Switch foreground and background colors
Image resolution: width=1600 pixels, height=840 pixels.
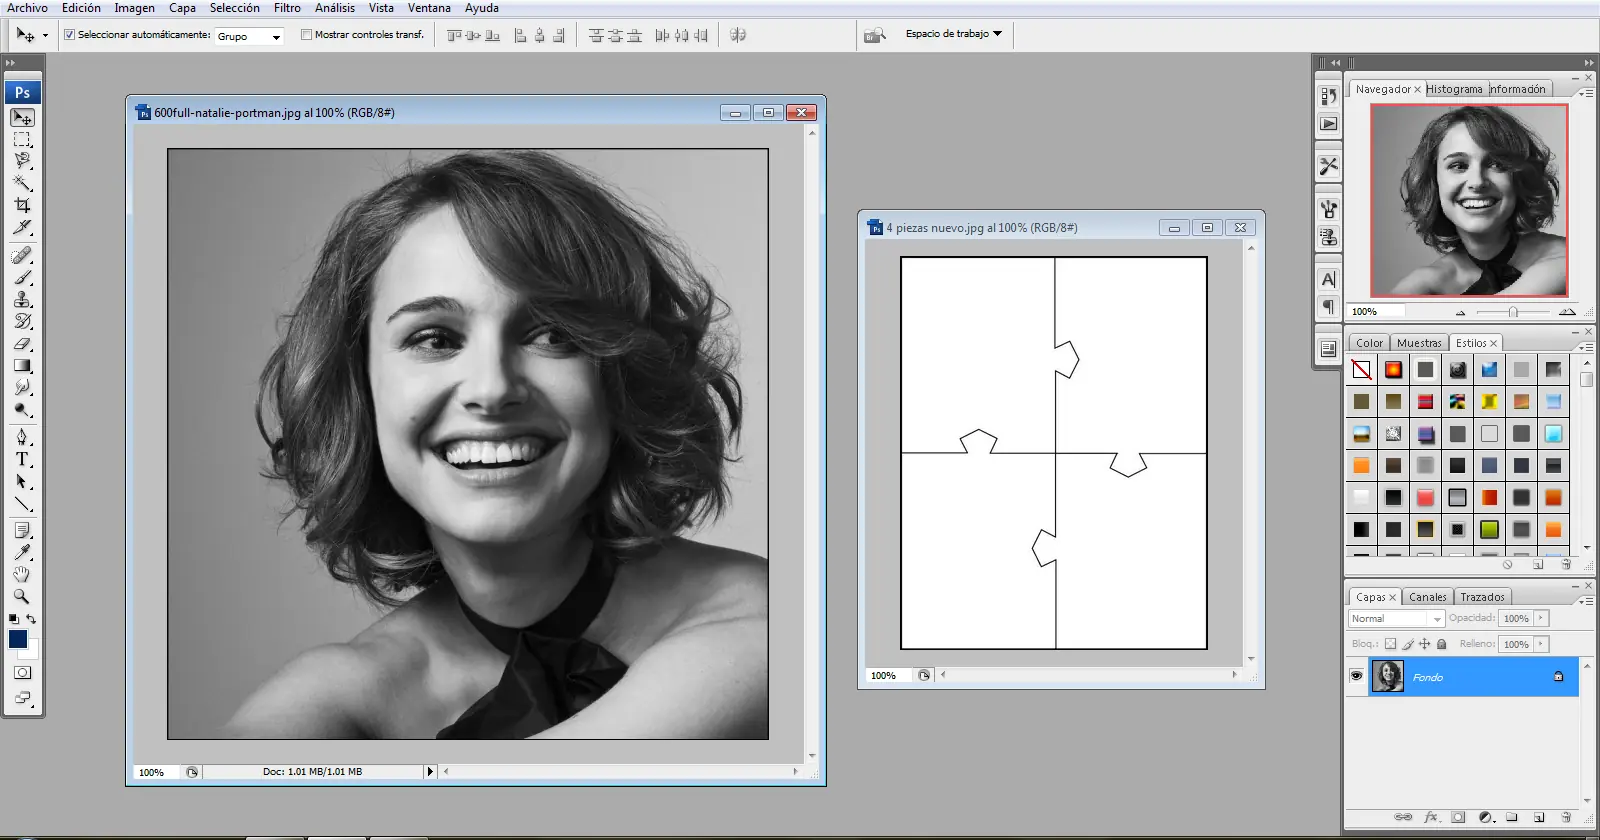[31, 619]
